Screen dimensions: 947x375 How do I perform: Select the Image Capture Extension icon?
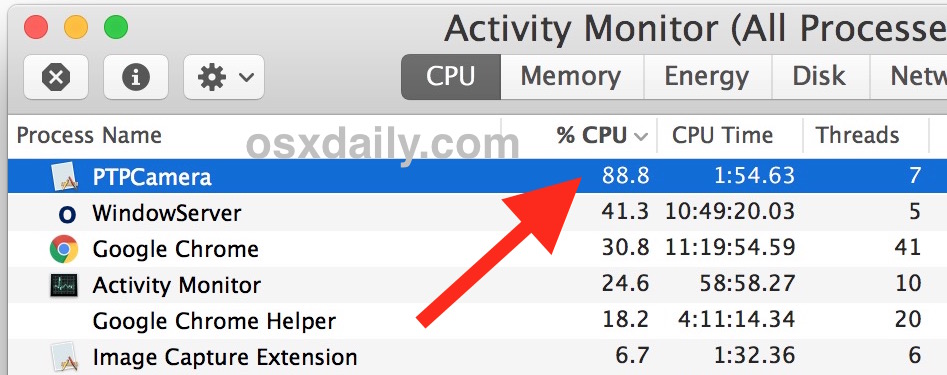pos(64,357)
